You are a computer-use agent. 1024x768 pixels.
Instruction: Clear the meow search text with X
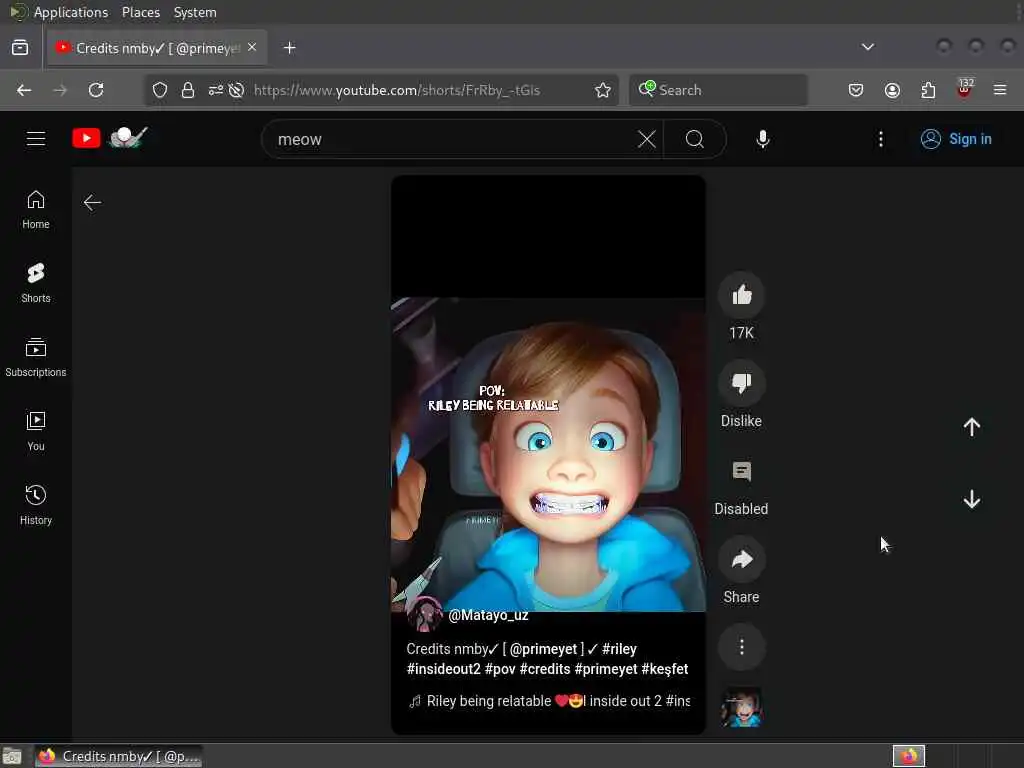647,139
